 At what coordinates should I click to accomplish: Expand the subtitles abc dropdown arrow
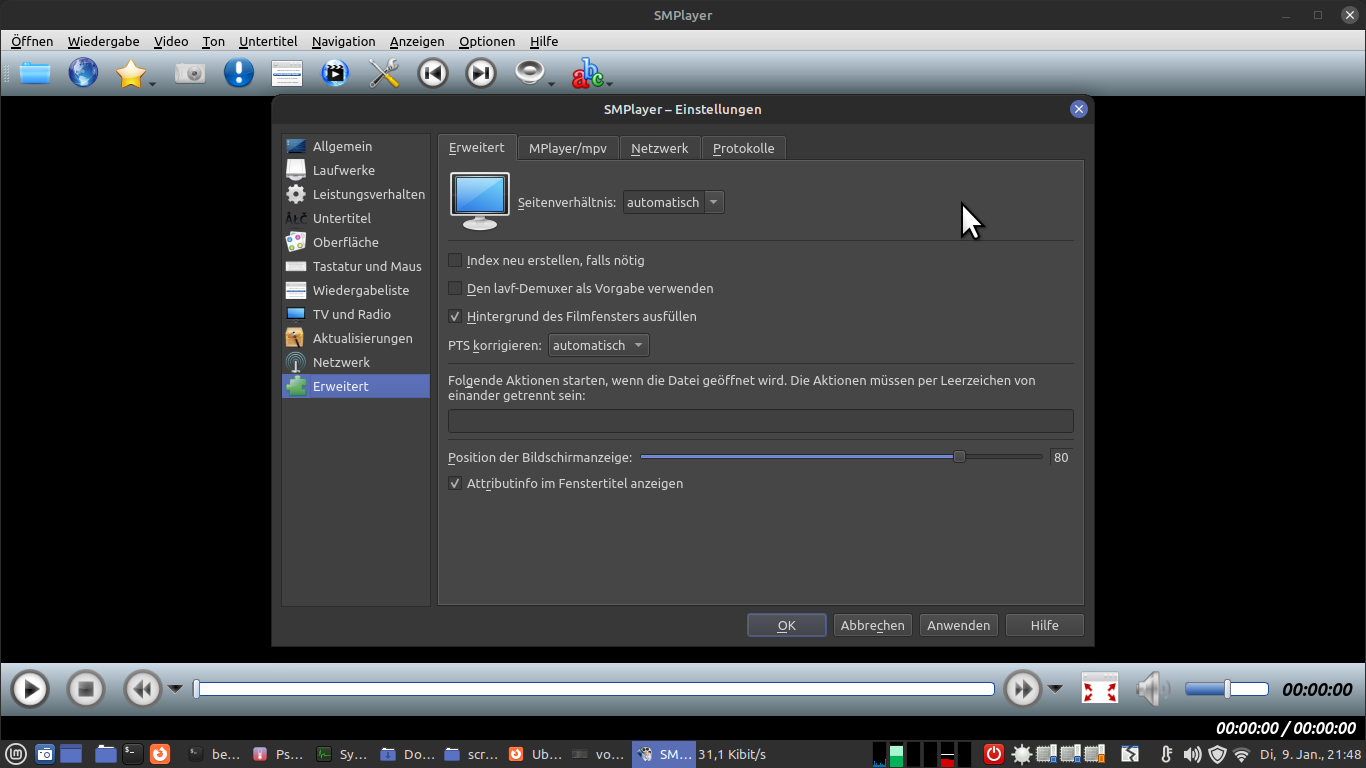tap(608, 84)
